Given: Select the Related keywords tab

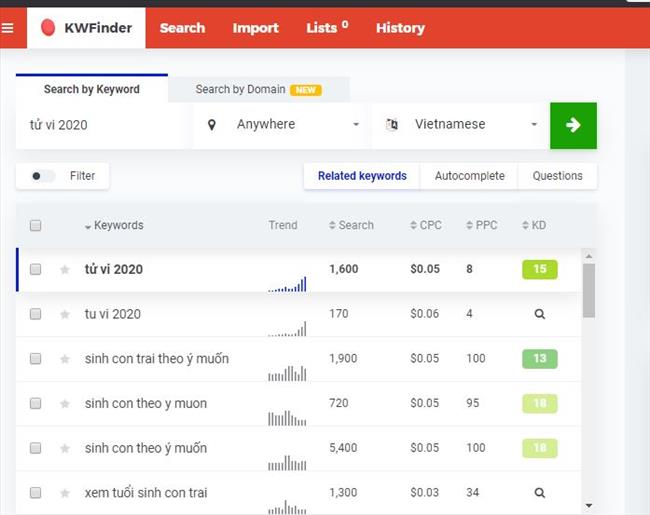Looking at the screenshot, I should click(x=362, y=176).
